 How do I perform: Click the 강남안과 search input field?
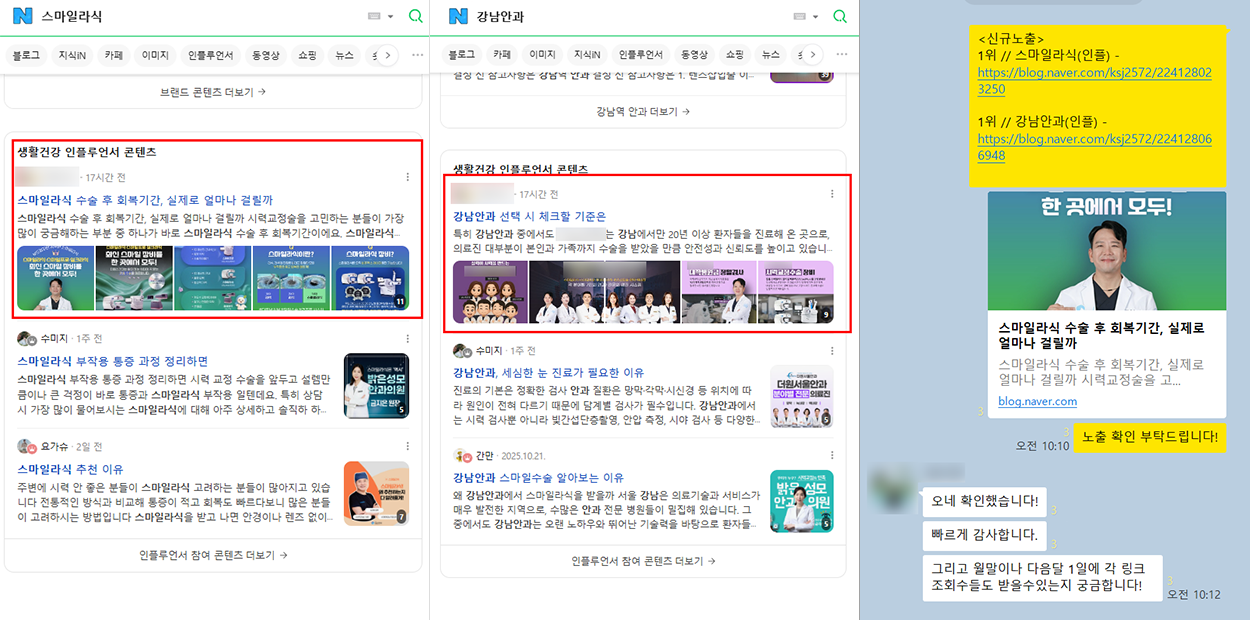pyautogui.click(x=630, y=17)
